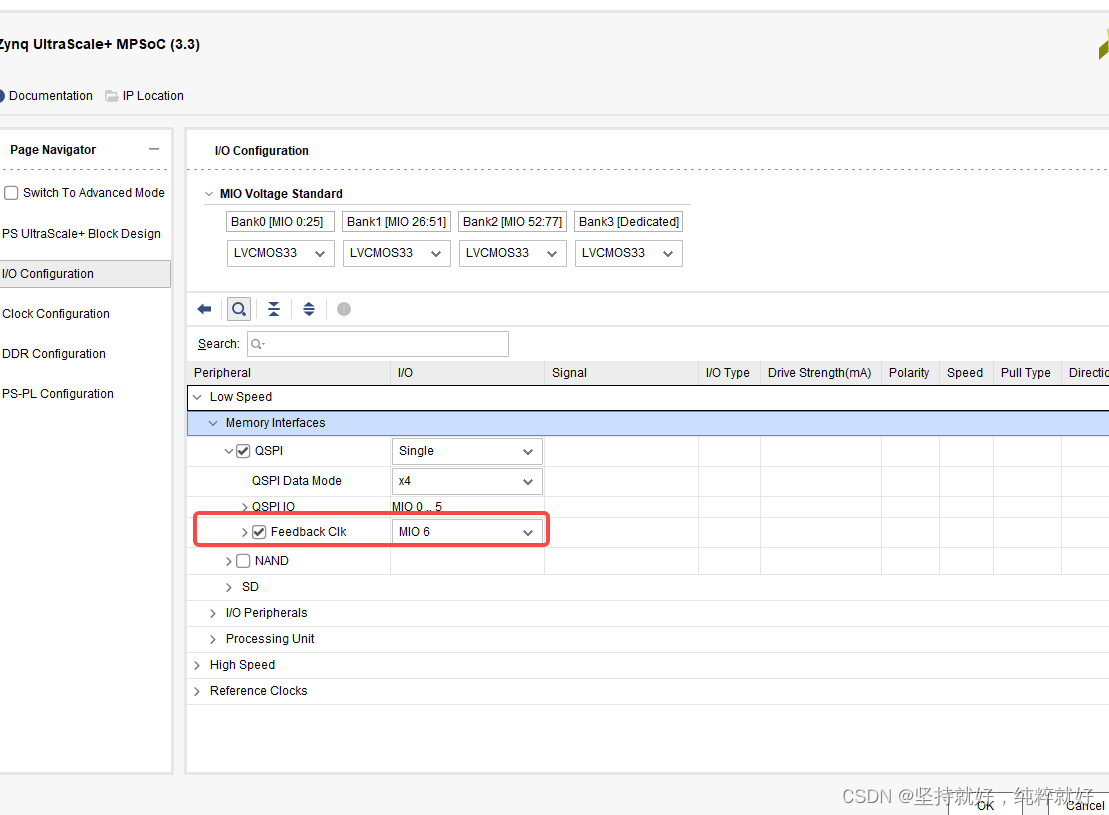
Task: Enable the NAND peripheral checkbox
Action: pos(240,560)
